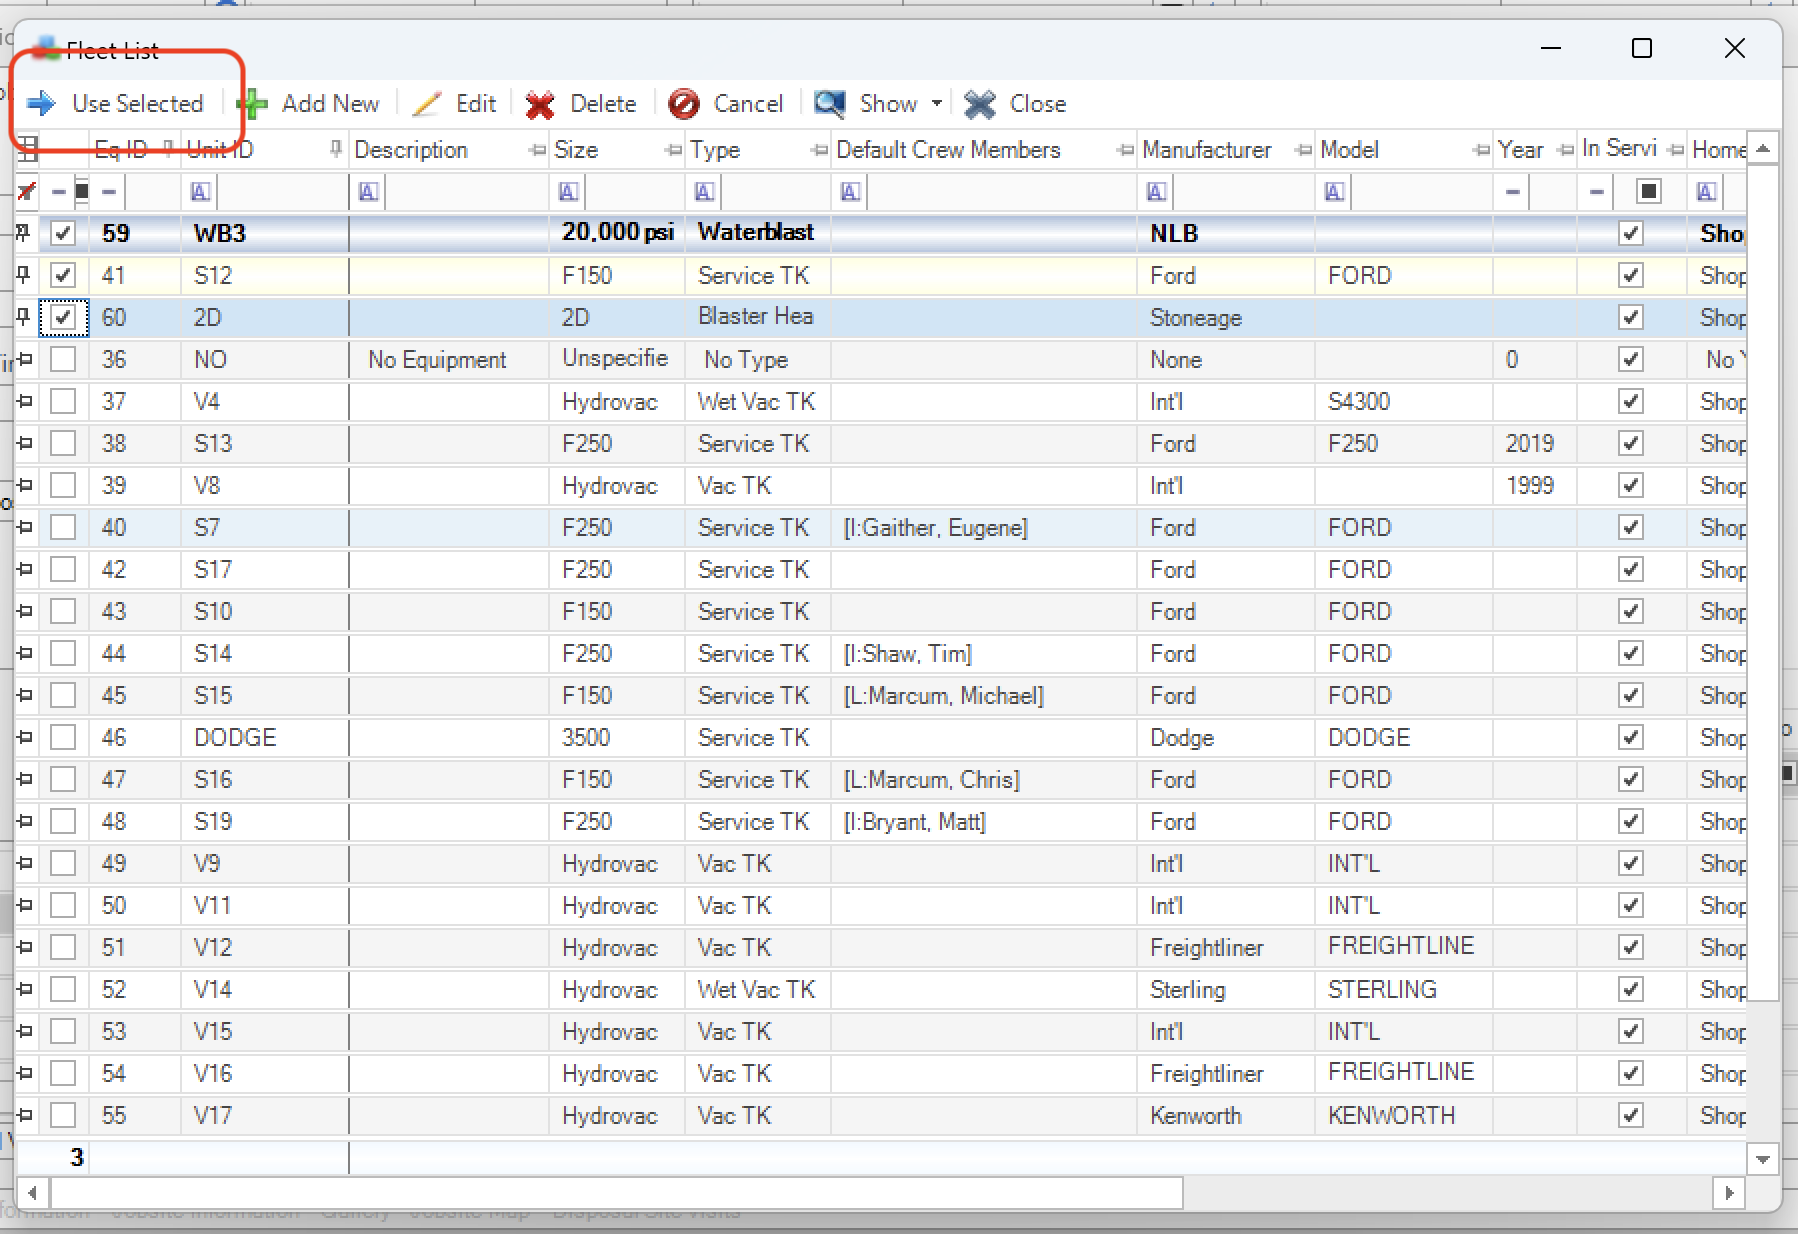The image size is (1798, 1234).
Task: Open the Size filter operator selector
Action: click(x=568, y=191)
